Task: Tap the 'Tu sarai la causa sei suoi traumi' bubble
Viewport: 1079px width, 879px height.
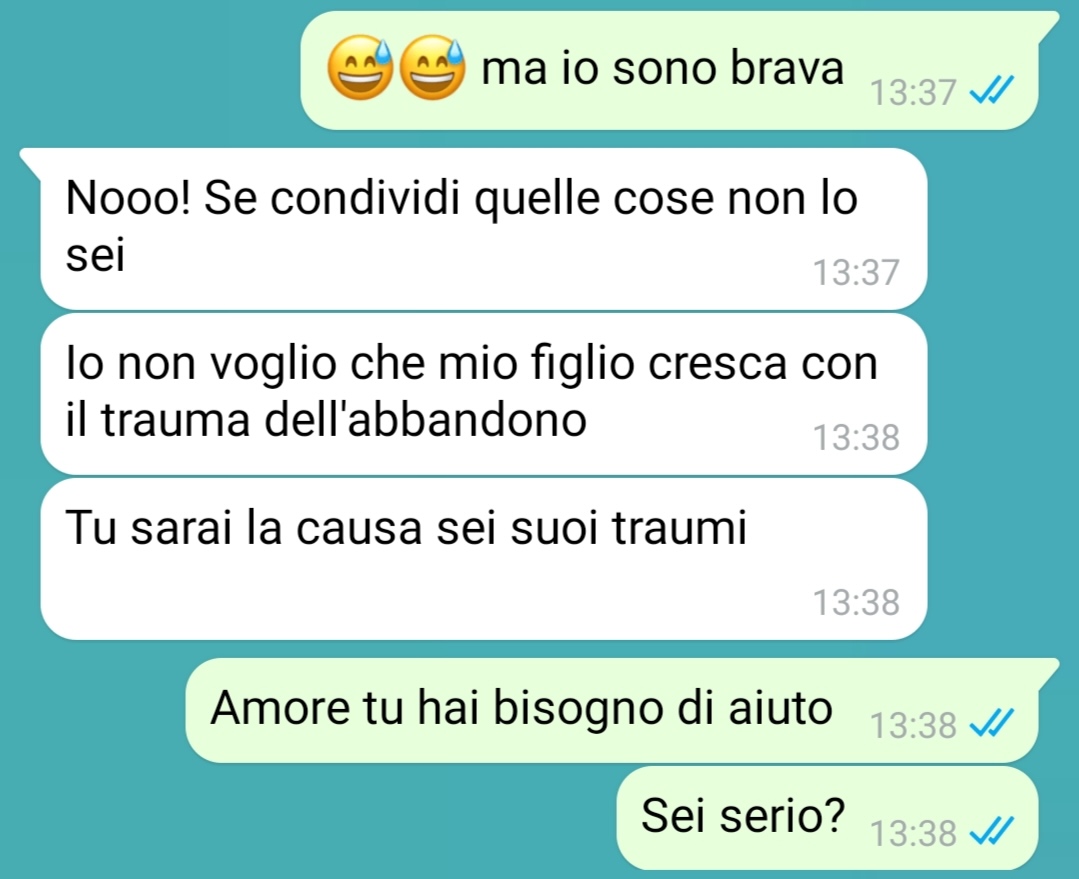Action: click(x=484, y=559)
